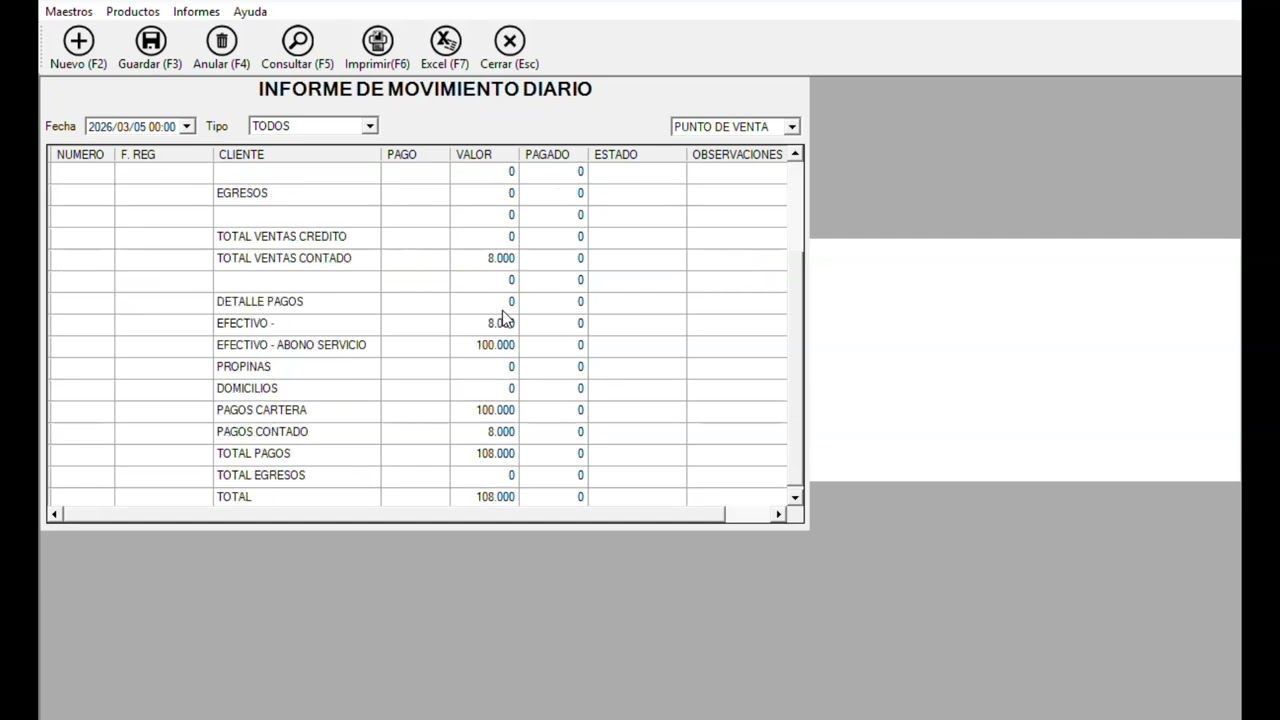The height and width of the screenshot is (720, 1280).
Task: Select the EFECTIVO - ABONO SERVICIO row
Action: pyautogui.click(x=417, y=345)
